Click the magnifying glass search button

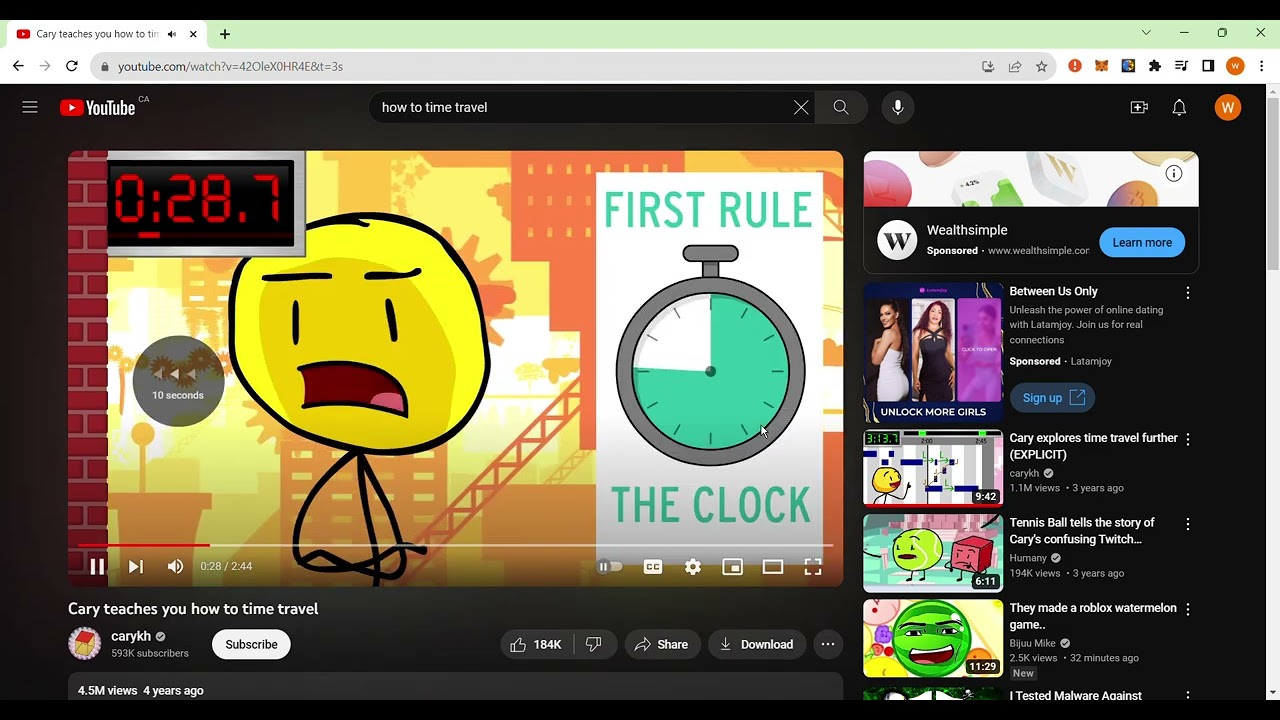coord(841,107)
